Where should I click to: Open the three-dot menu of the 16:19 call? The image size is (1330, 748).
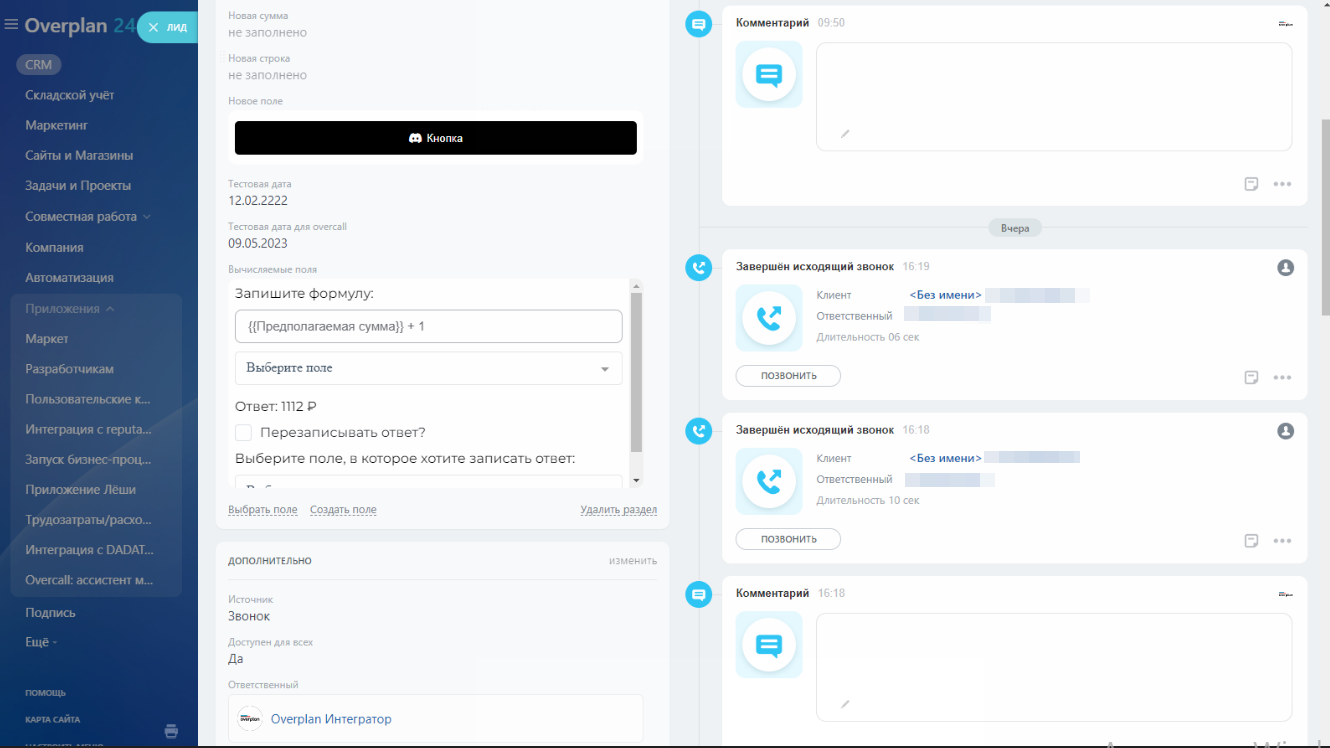pos(1283,377)
